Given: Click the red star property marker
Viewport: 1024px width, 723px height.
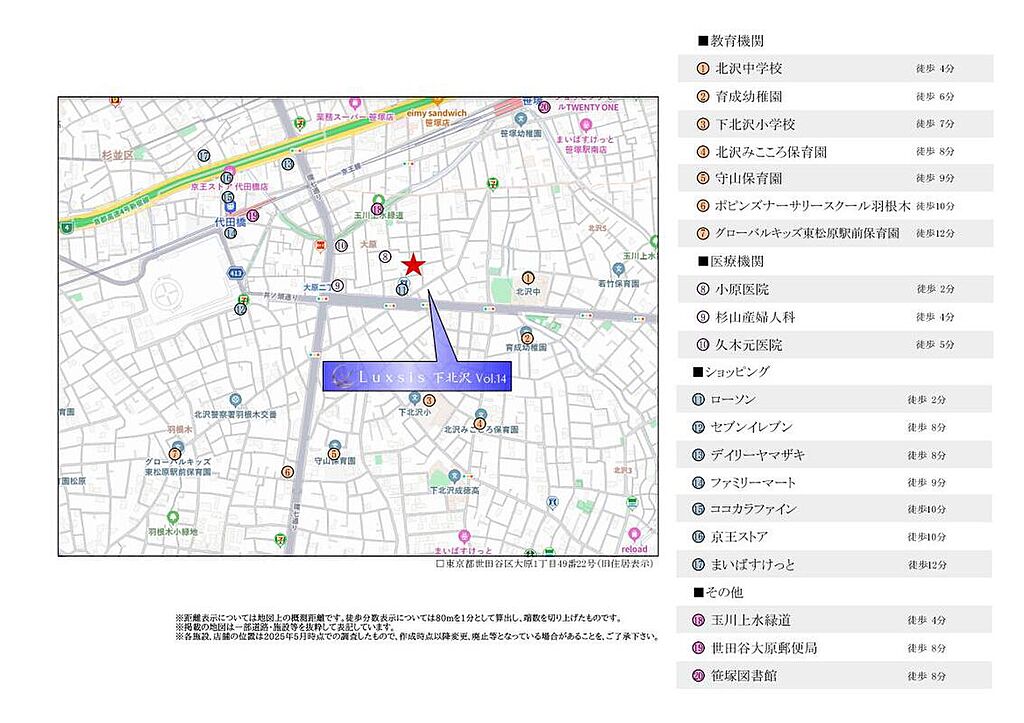Looking at the screenshot, I should (x=413, y=264).
